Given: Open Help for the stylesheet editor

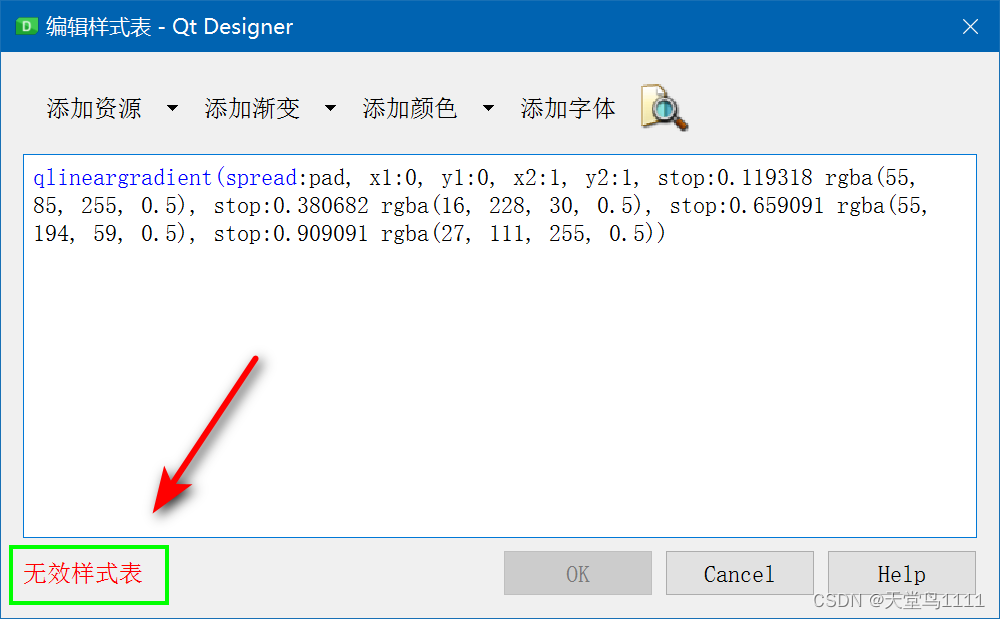Looking at the screenshot, I should tap(902, 573).
